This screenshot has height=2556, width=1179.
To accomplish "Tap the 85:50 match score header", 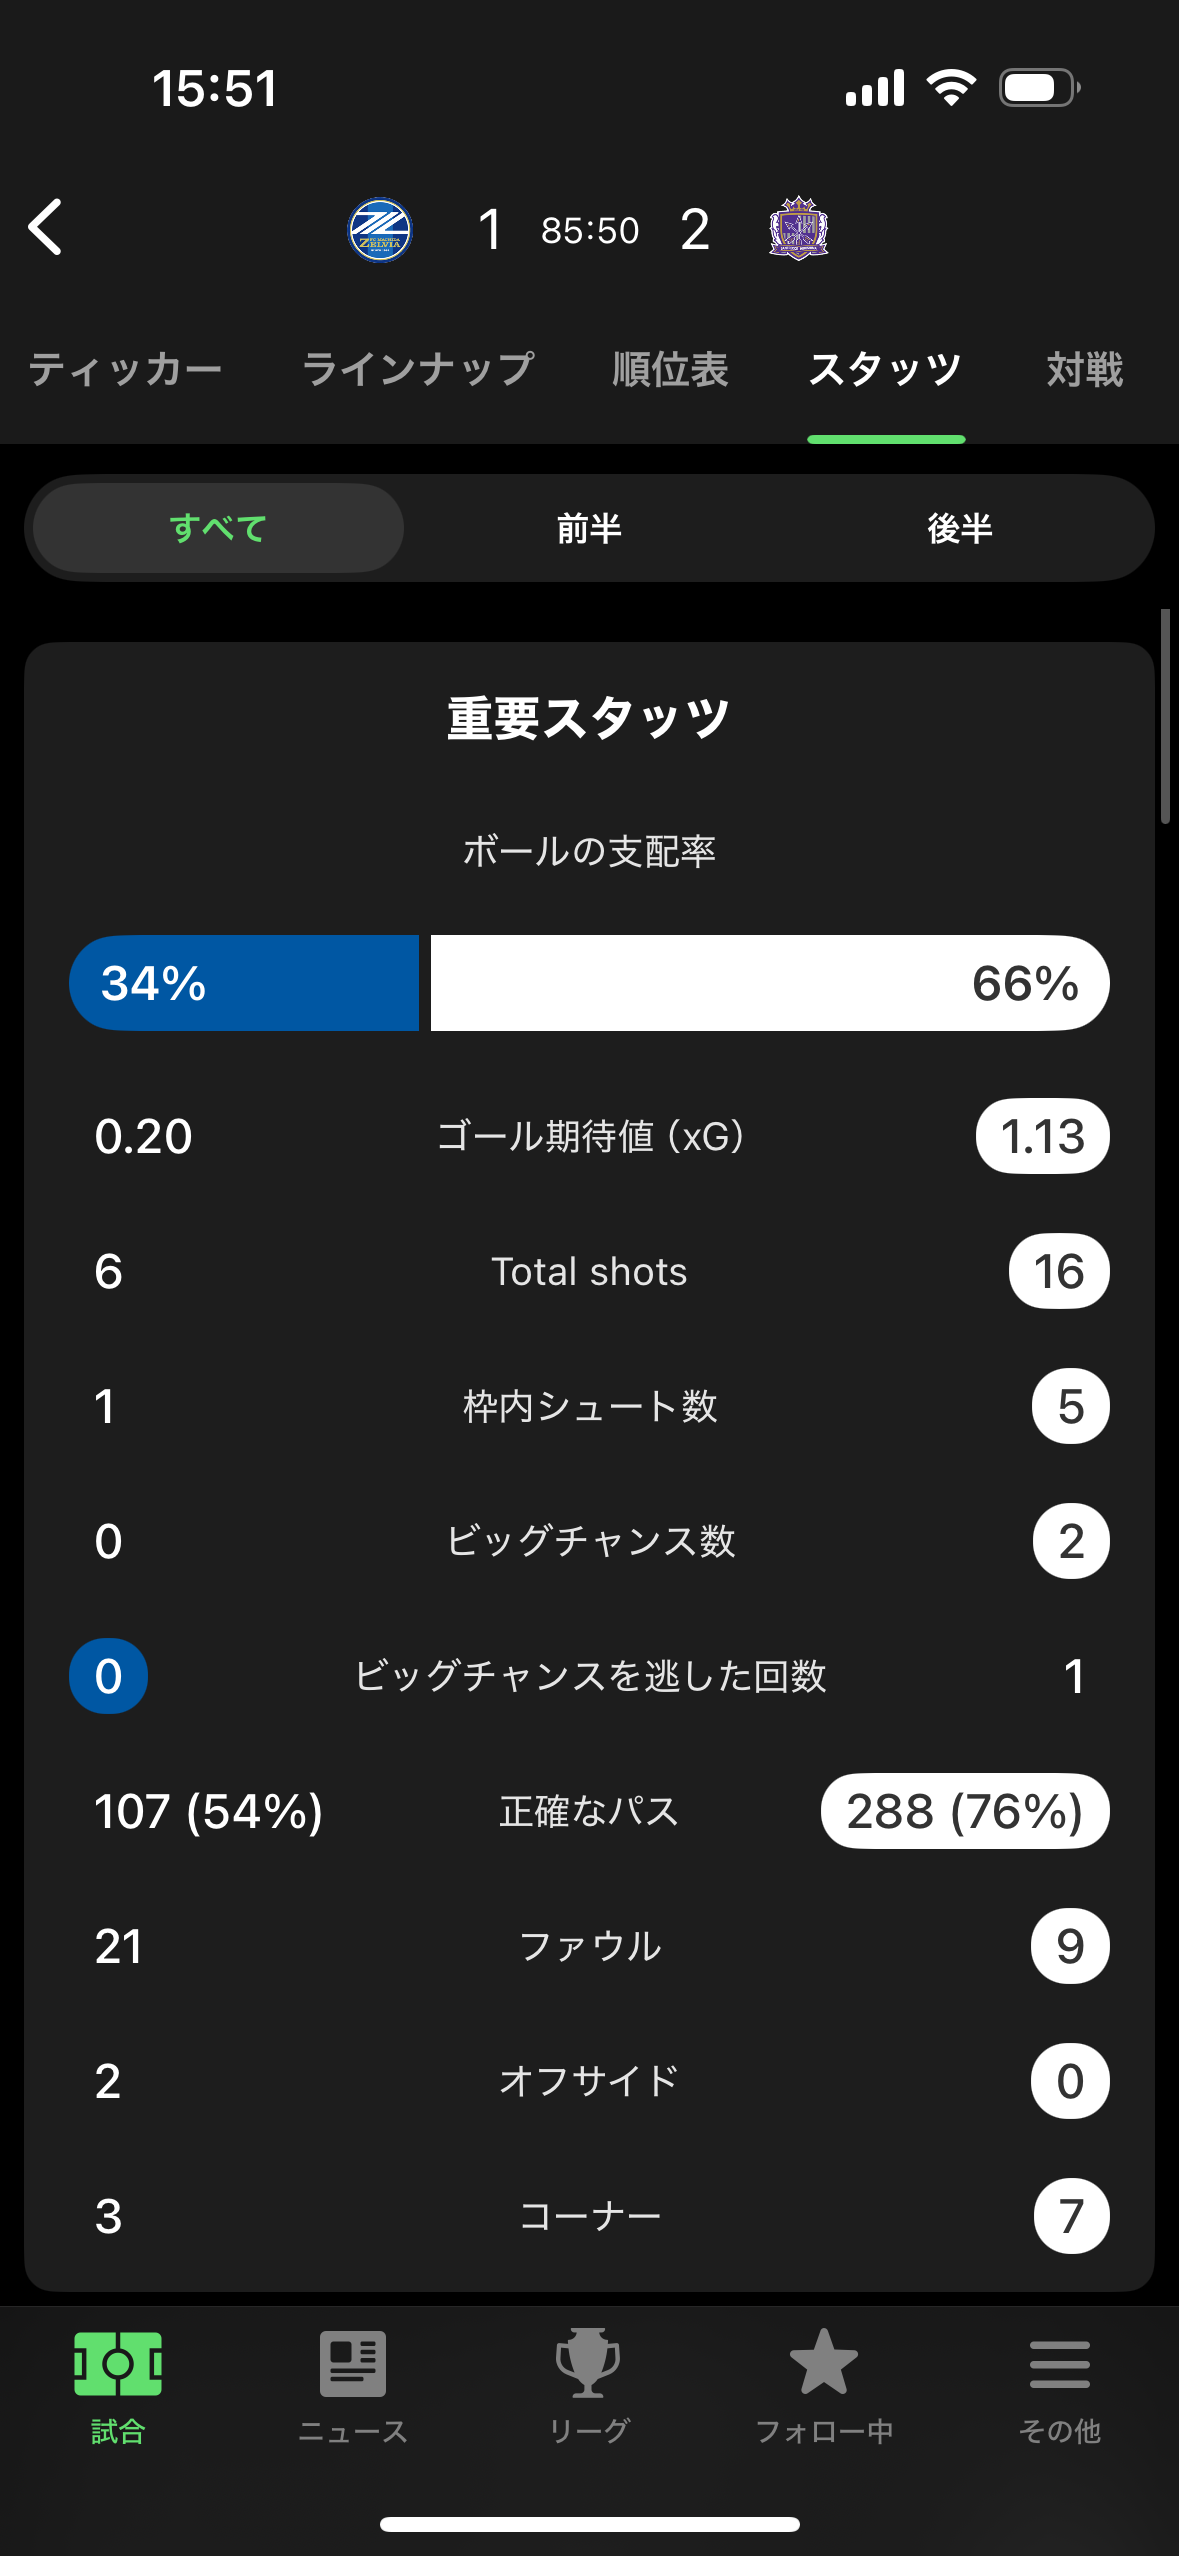I will [x=590, y=230].
